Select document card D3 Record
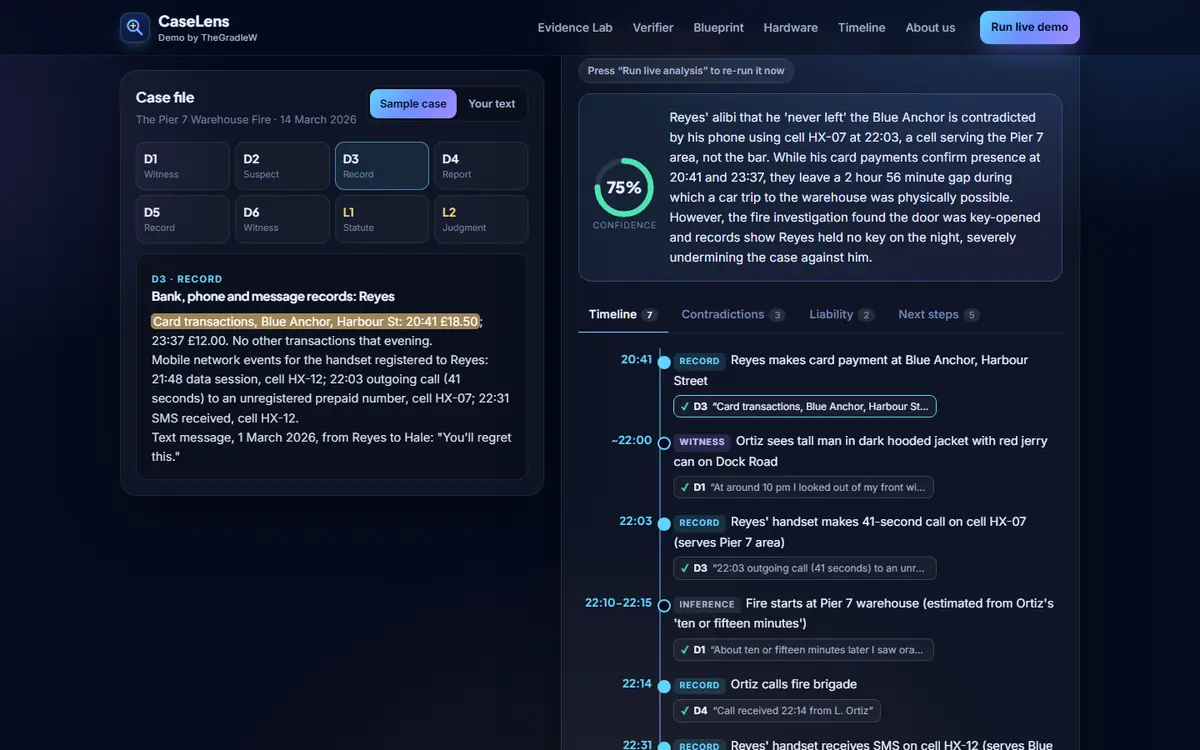The width and height of the screenshot is (1200, 750). tap(382, 166)
